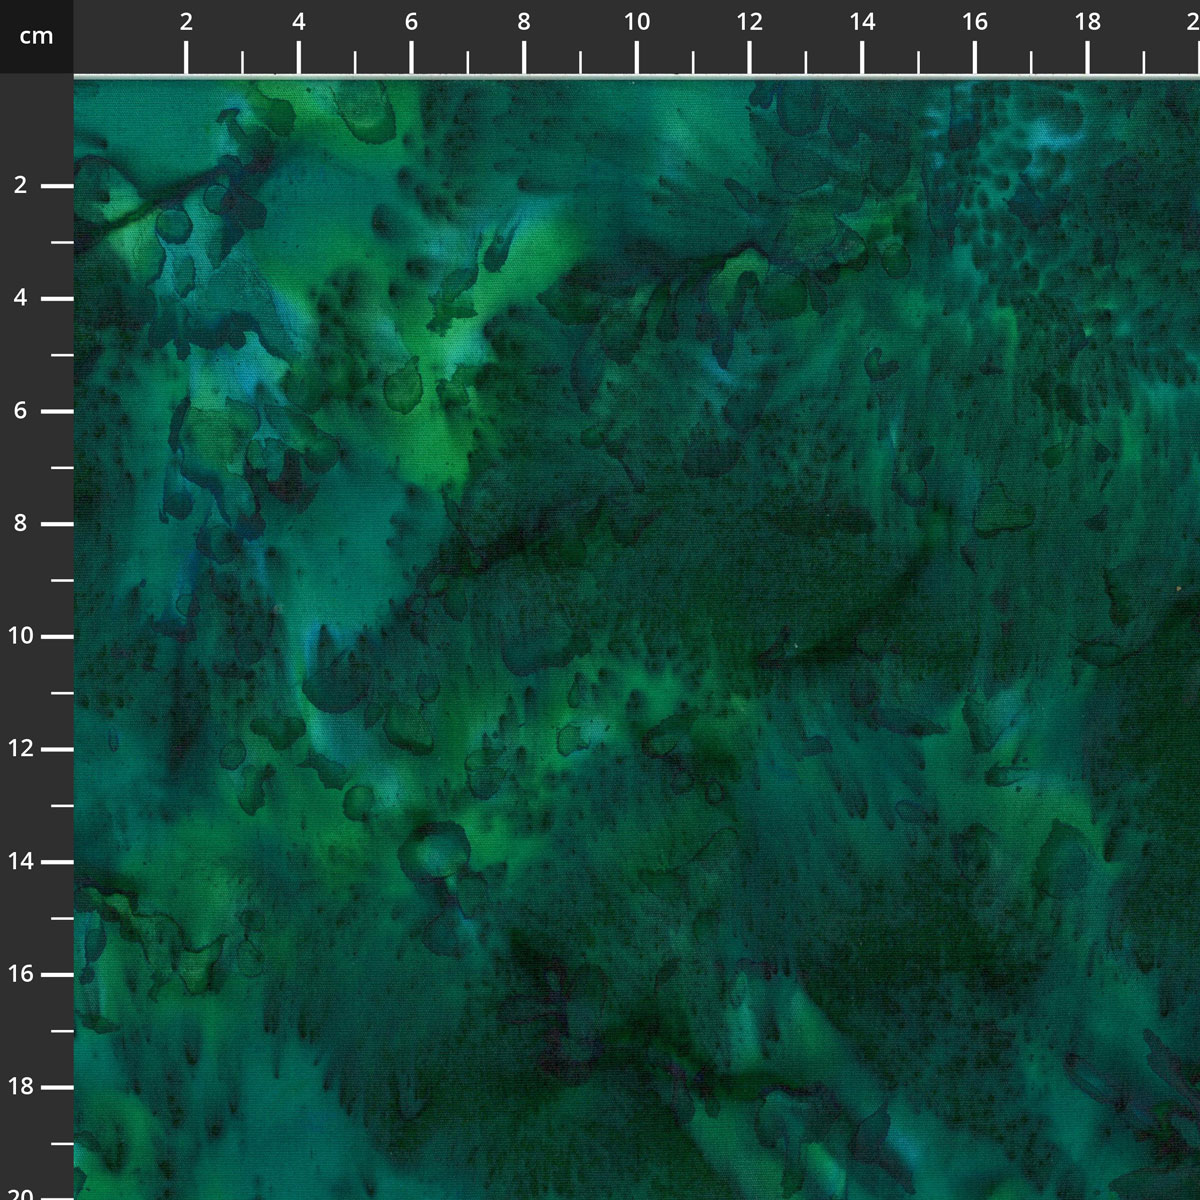Click the 4 mark on the top ruler
The width and height of the screenshot is (1200, 1200).
pyautogui.click(x=299, y=23)
